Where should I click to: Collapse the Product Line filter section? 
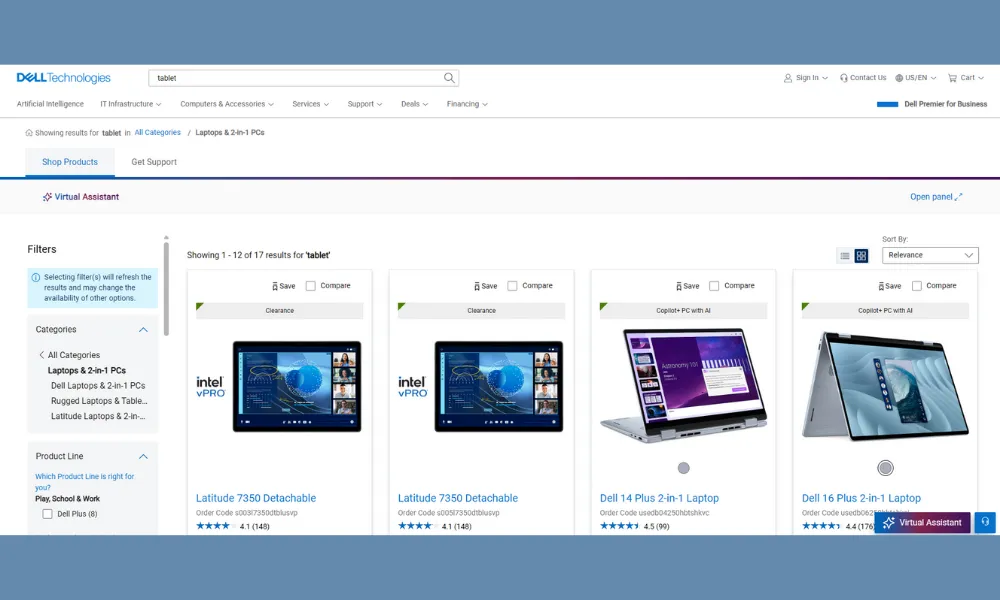[x=143, y=457]
